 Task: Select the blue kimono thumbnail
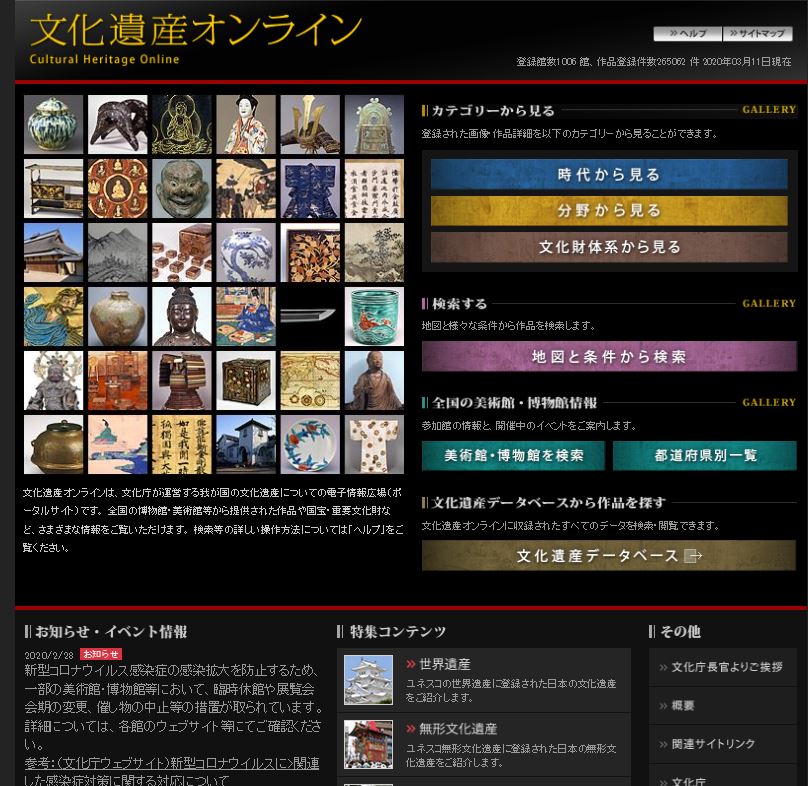pos(310,189)
